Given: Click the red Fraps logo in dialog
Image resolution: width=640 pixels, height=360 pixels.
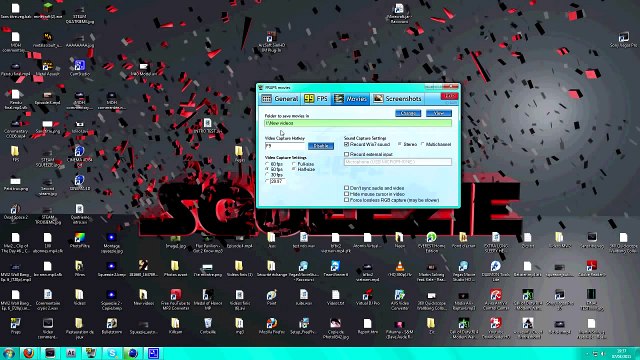Looking at the screenshot, I should [x=449, y=96].
